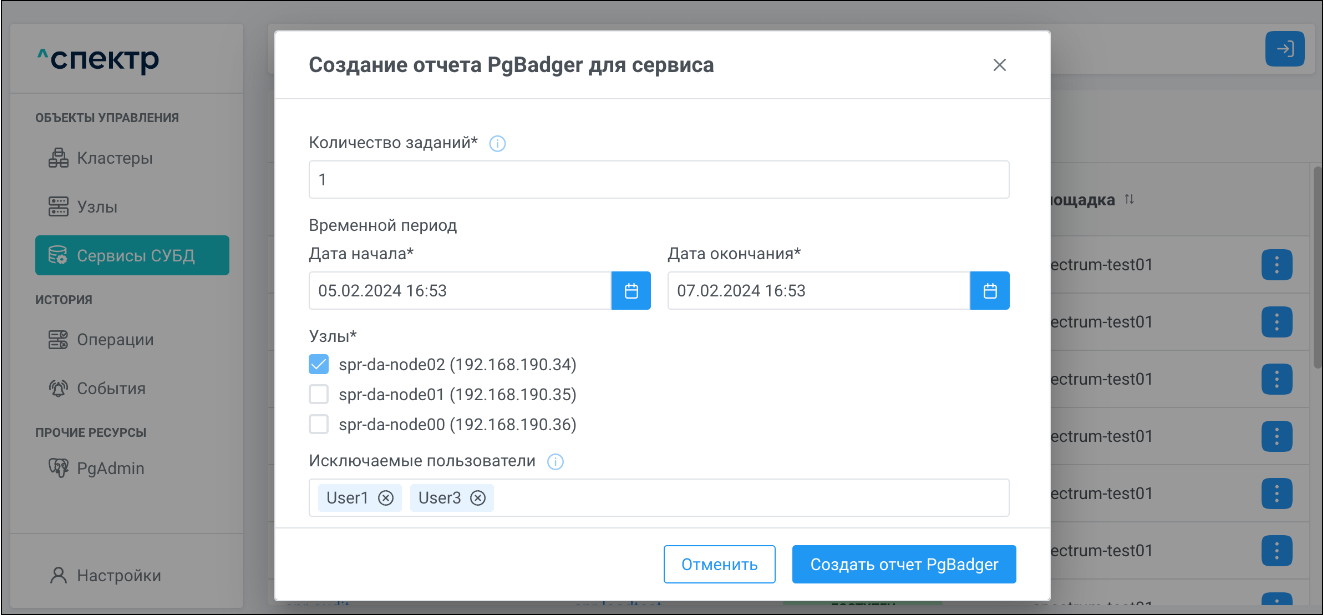Click Создать отчет PgBadger button
This screenshot has height=616, width=1324.
click(904, 564)
